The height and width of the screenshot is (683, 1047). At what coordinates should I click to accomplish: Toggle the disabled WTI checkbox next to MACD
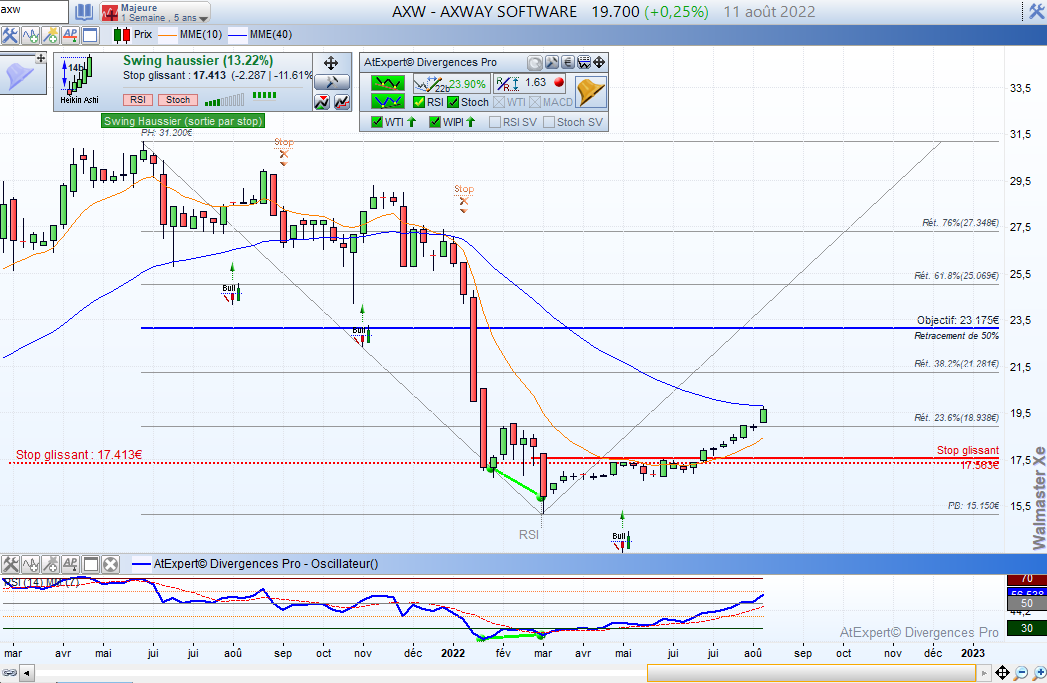coord(499,102)
